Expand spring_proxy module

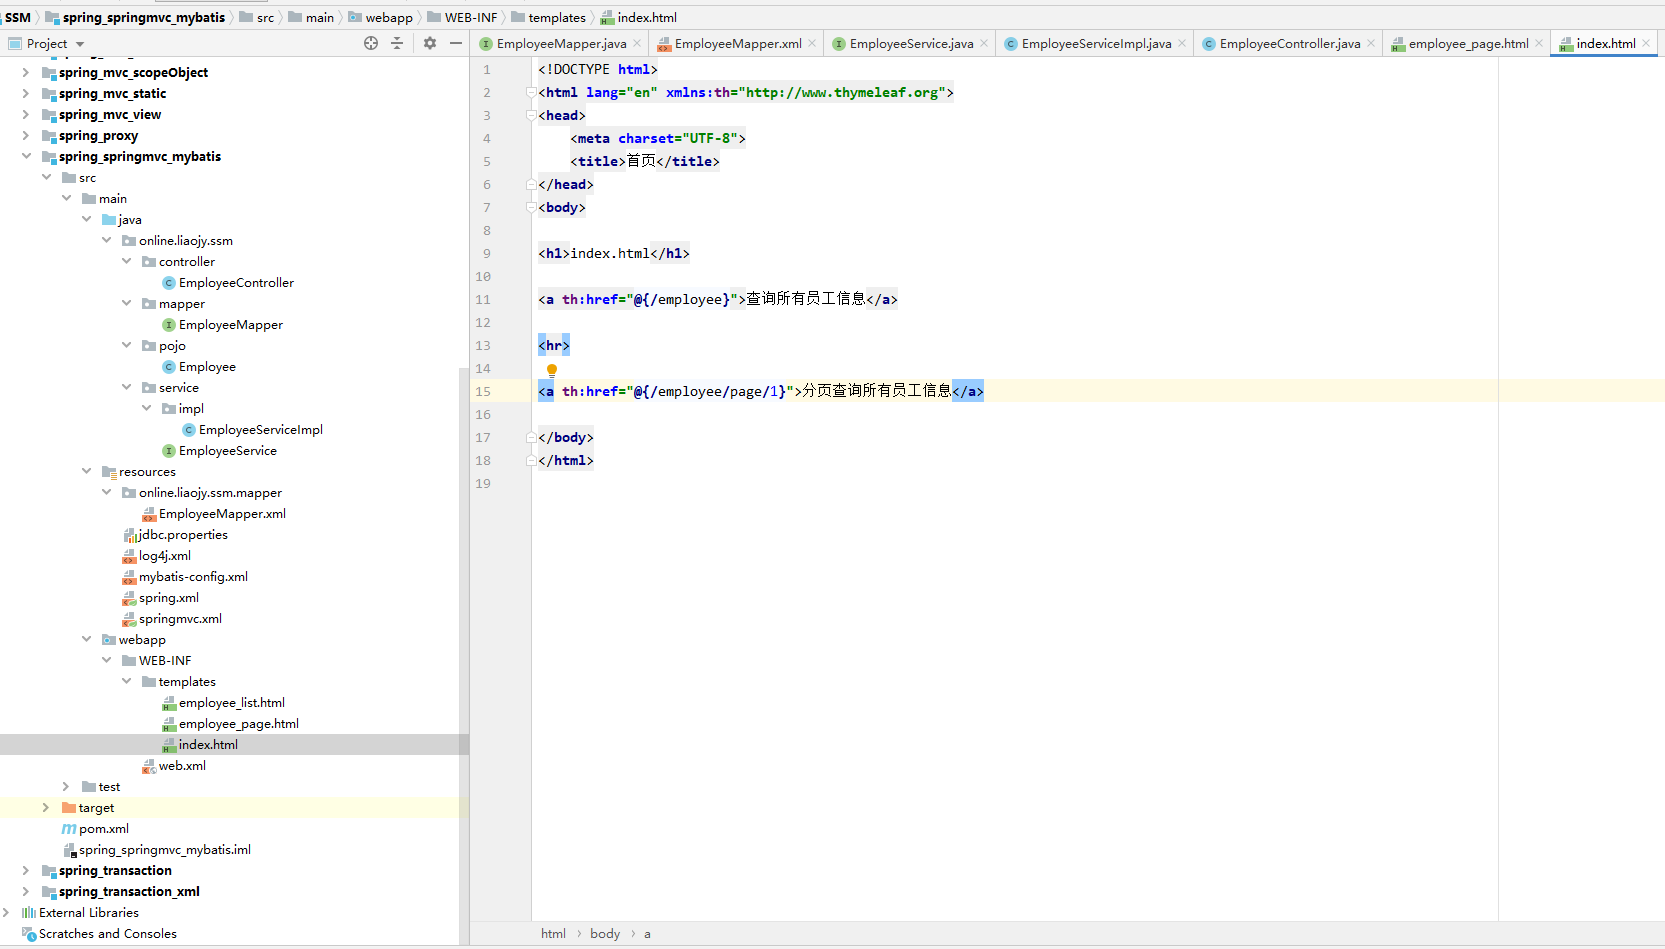coord(26,135)
